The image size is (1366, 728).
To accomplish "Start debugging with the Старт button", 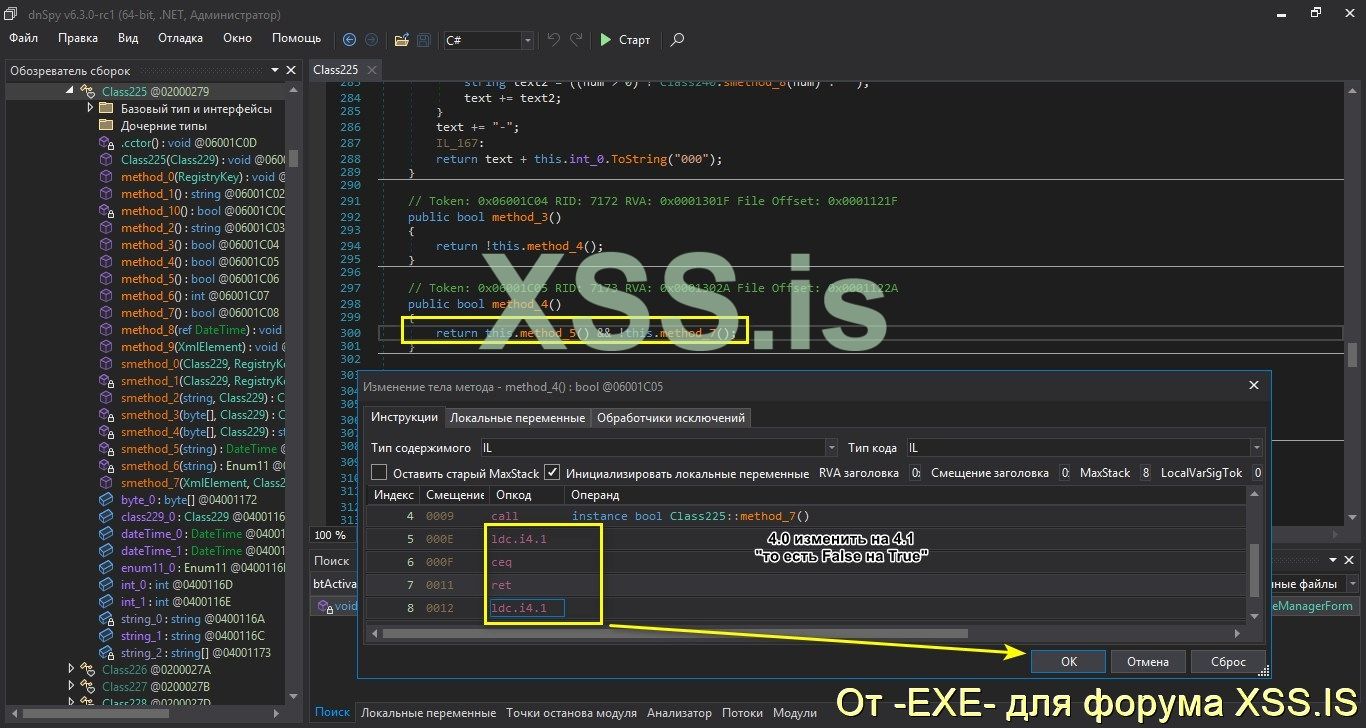I will [x=625, y=40].
